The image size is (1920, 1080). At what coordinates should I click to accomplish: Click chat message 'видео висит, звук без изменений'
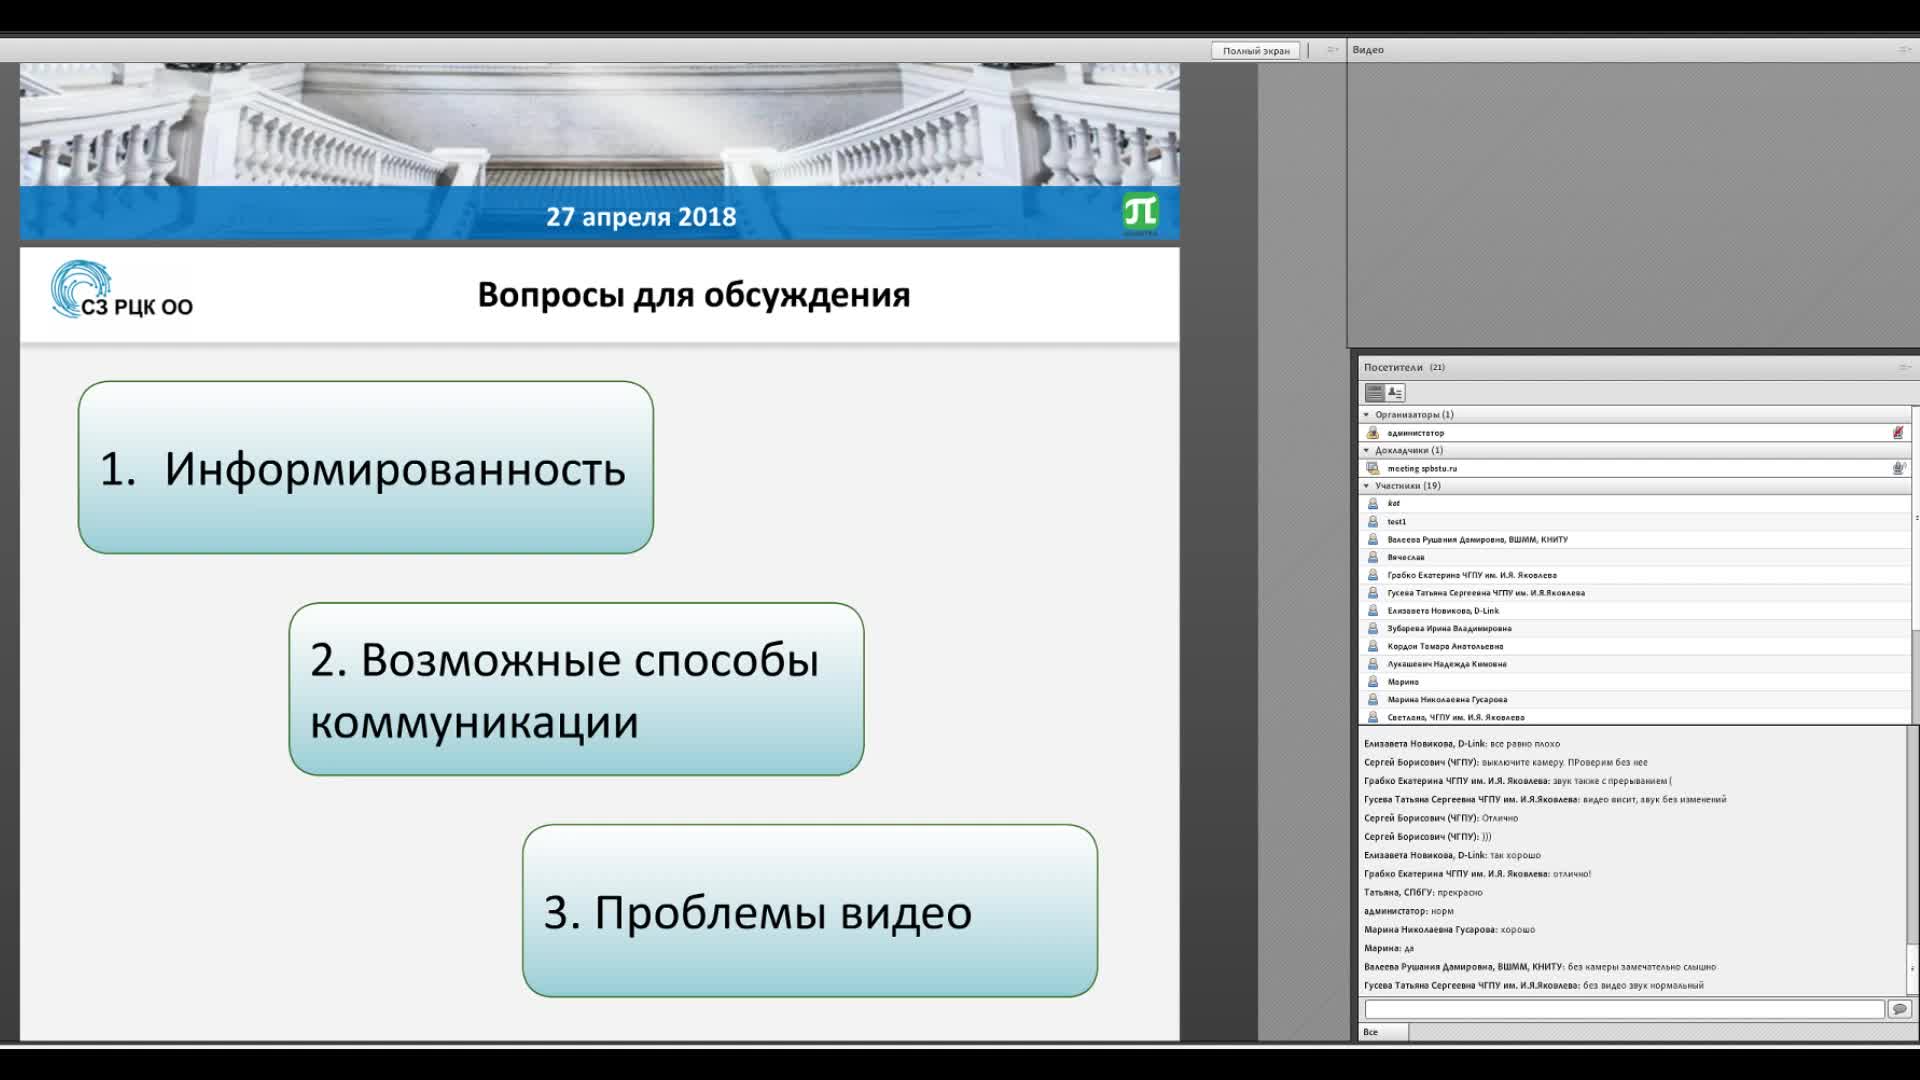1655,800
